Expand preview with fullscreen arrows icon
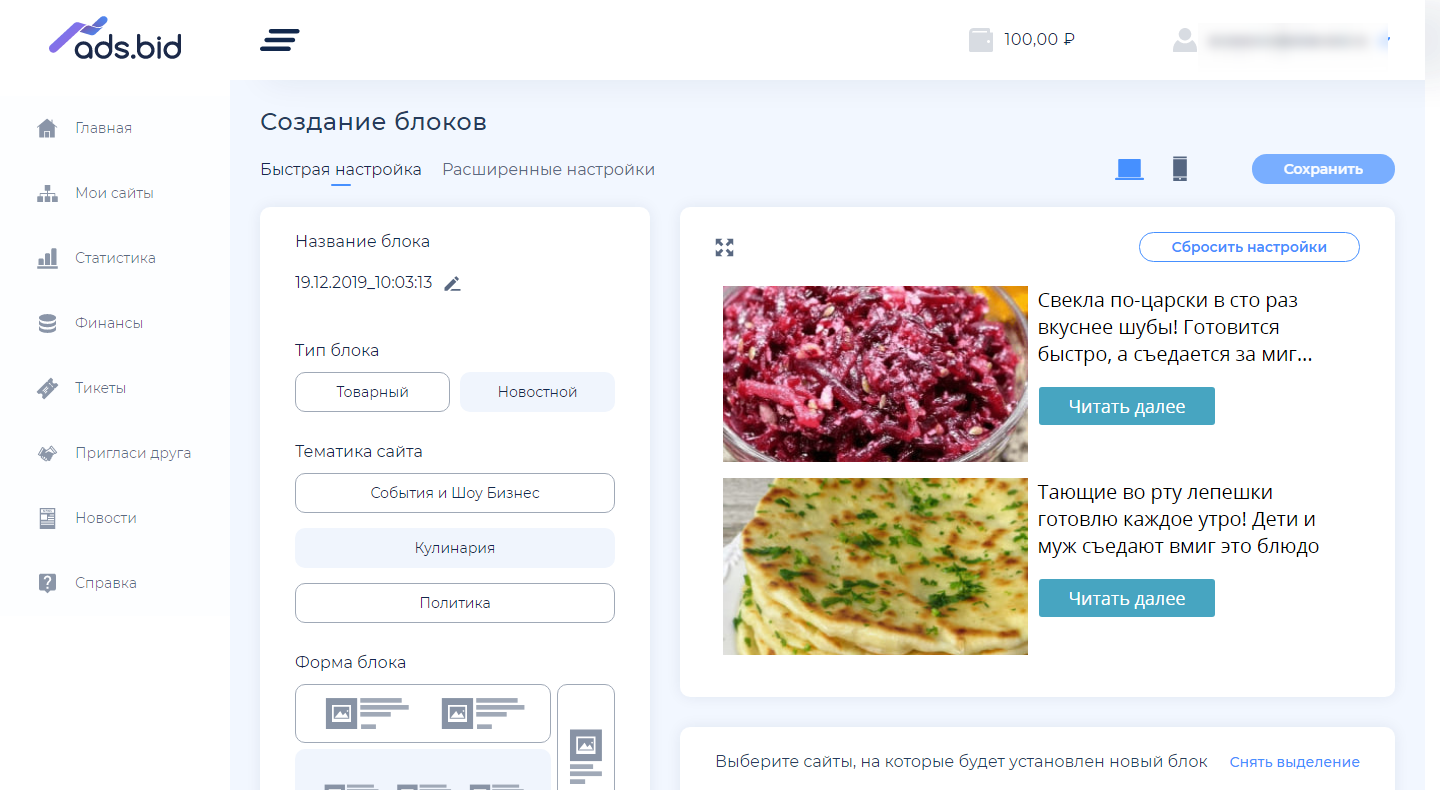 [725, 248]
